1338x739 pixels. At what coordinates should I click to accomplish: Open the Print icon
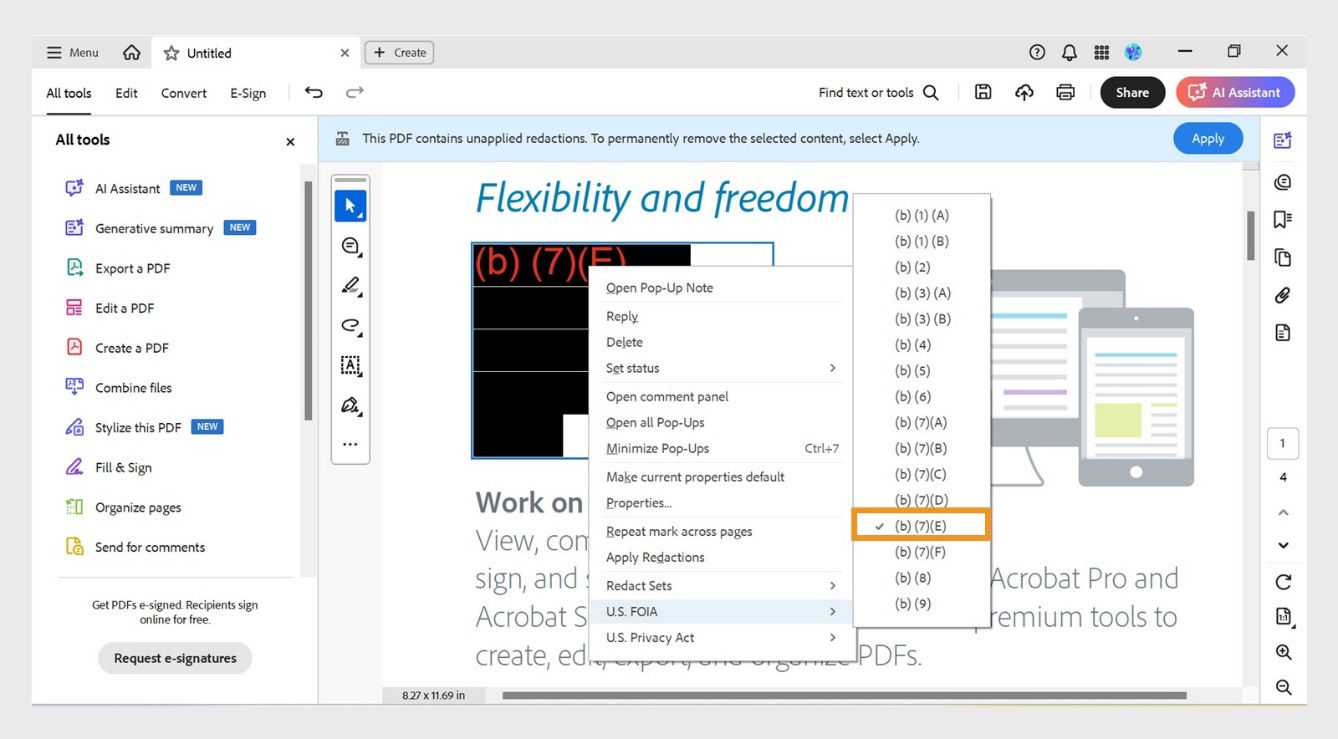1065,91
